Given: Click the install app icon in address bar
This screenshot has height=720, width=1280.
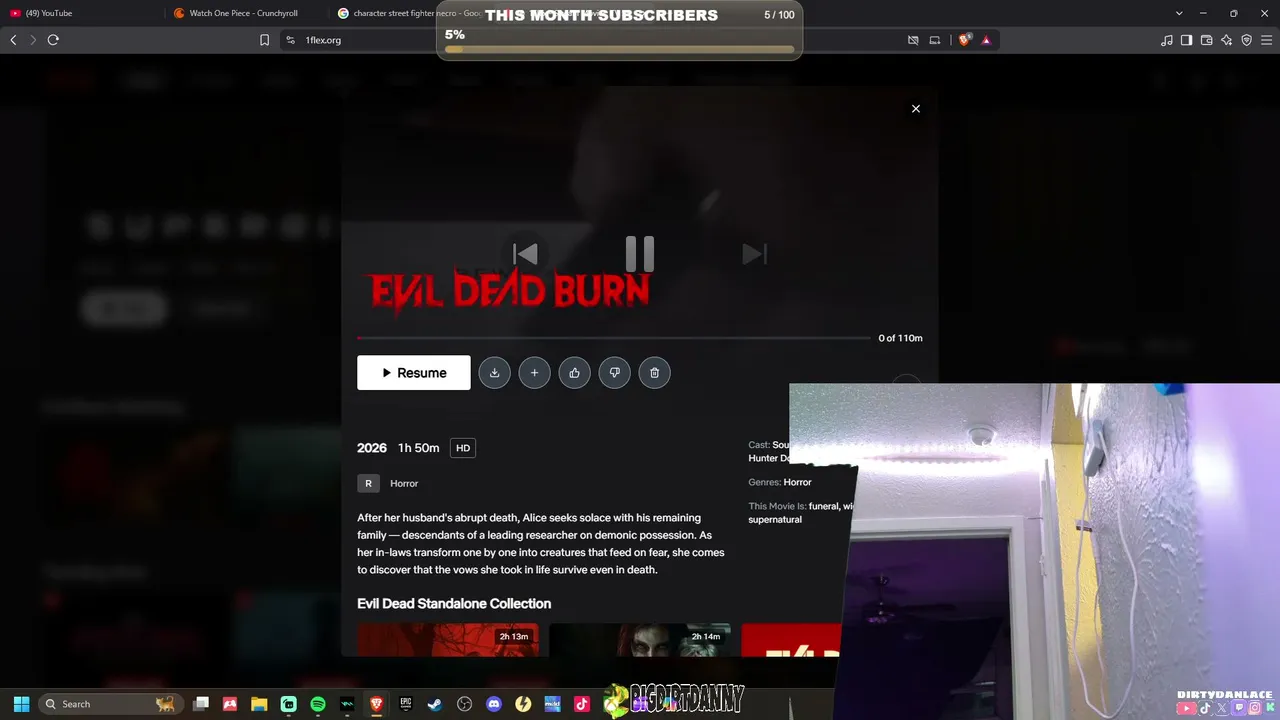Looking at the screenshot, I should 935,40.
